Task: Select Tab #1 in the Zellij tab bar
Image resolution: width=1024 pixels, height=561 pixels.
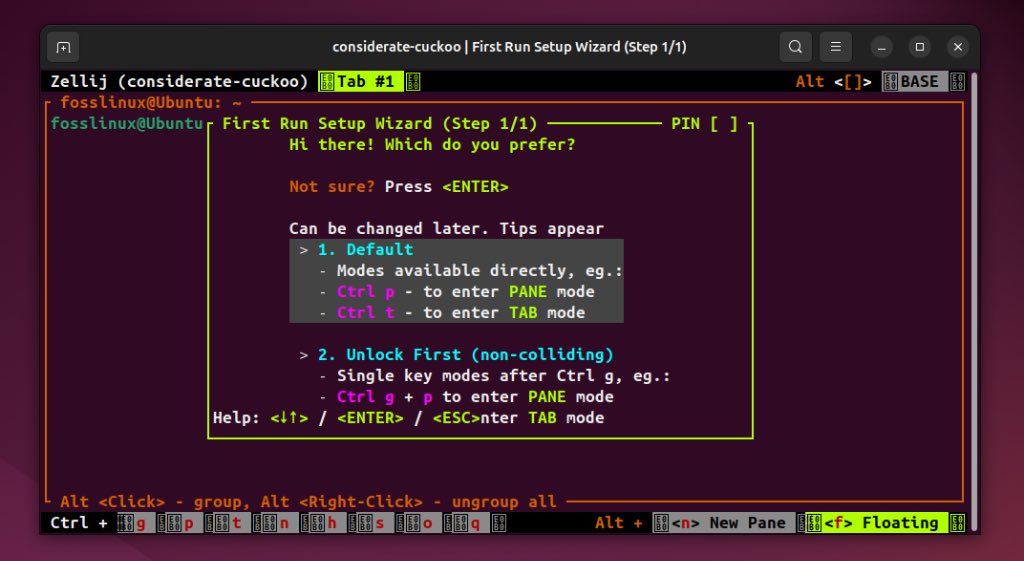Action: [x=360, y=82]
